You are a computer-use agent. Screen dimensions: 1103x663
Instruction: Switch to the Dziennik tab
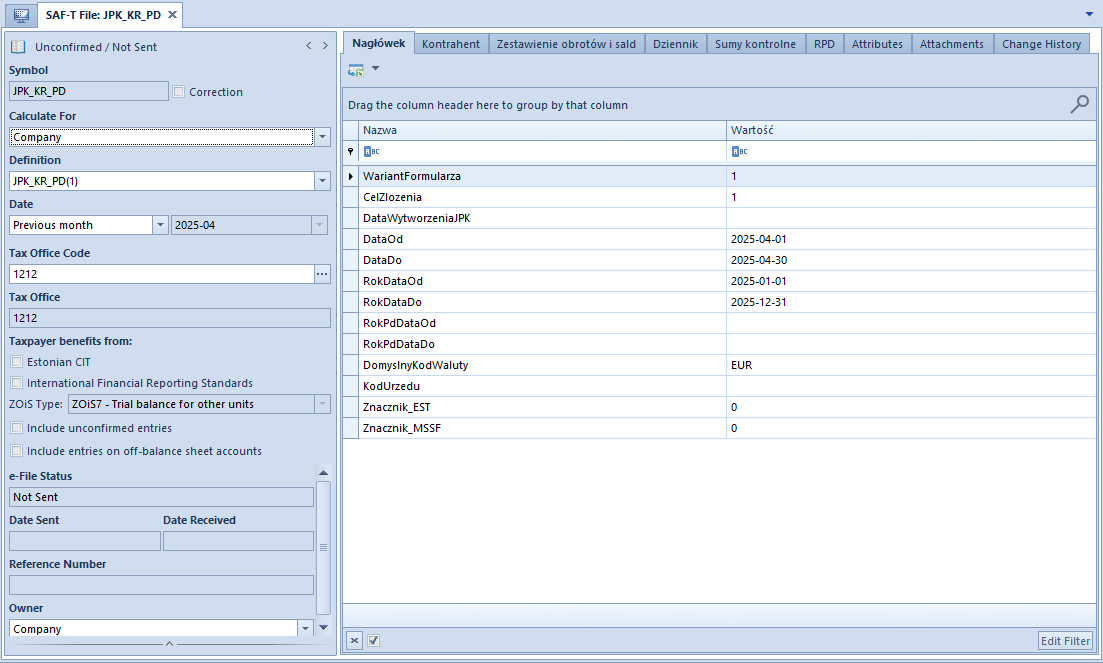(675, 44)
